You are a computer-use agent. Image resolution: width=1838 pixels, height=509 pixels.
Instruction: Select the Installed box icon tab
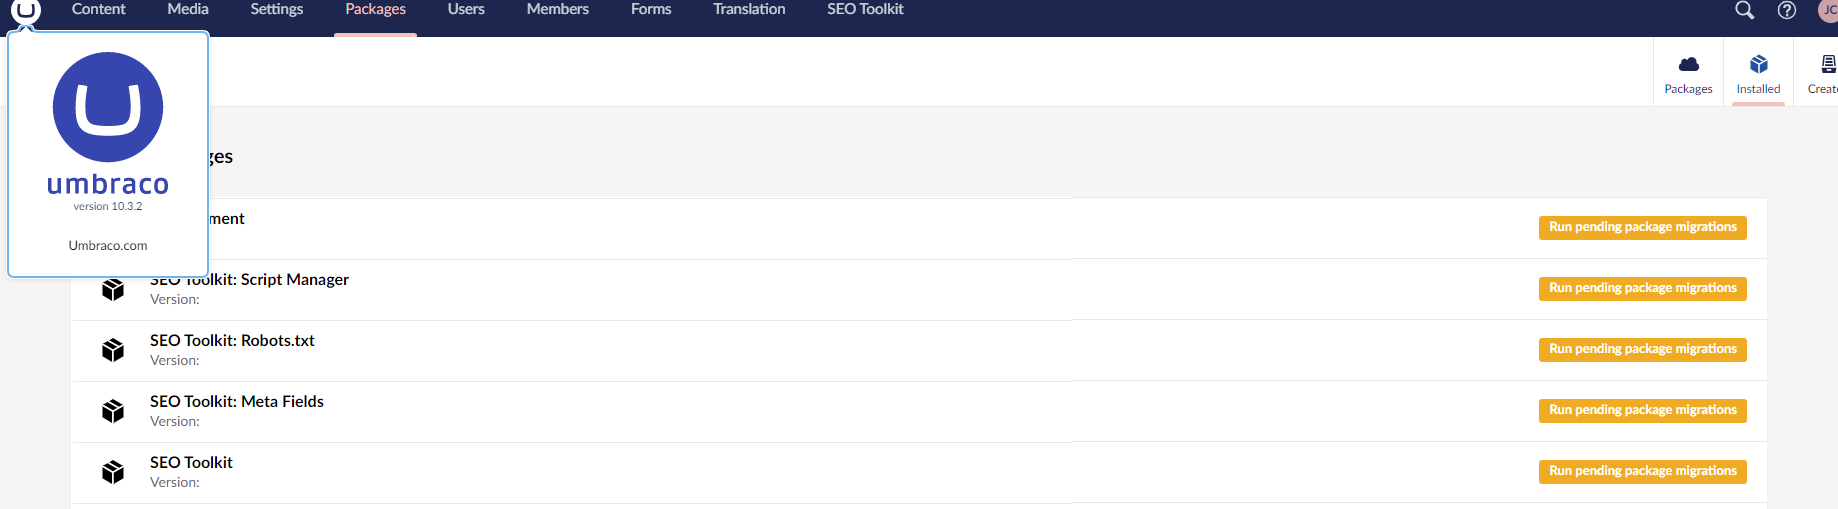click(1758, 74)
